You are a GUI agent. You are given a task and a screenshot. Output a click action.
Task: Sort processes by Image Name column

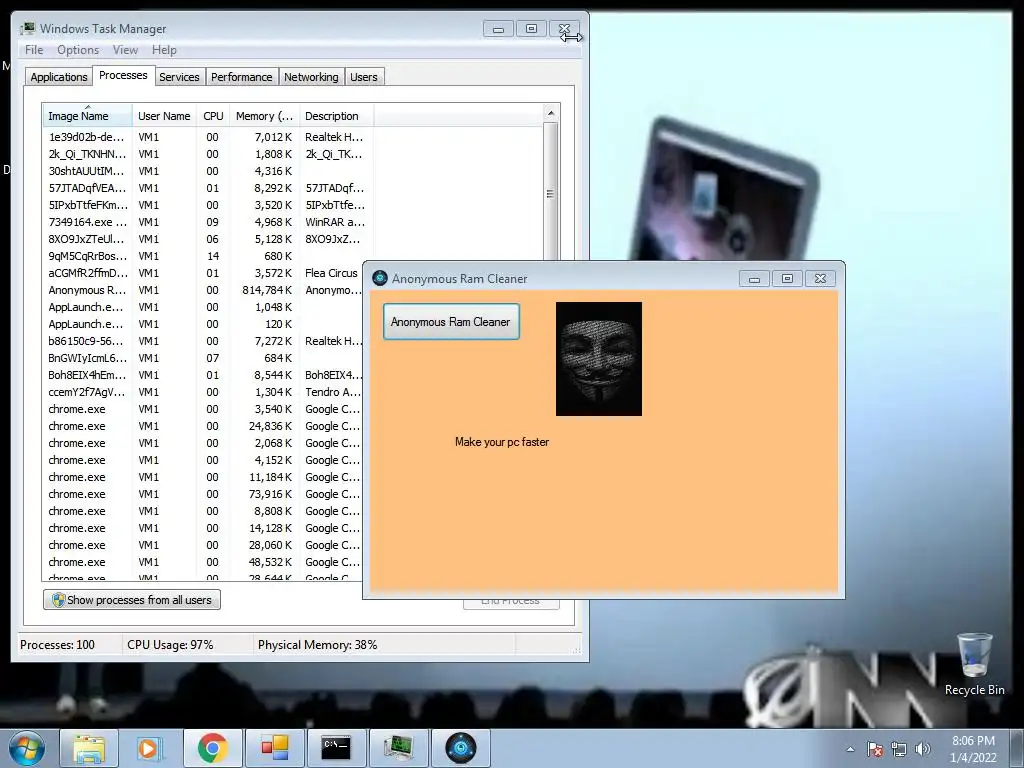(88, 116)
